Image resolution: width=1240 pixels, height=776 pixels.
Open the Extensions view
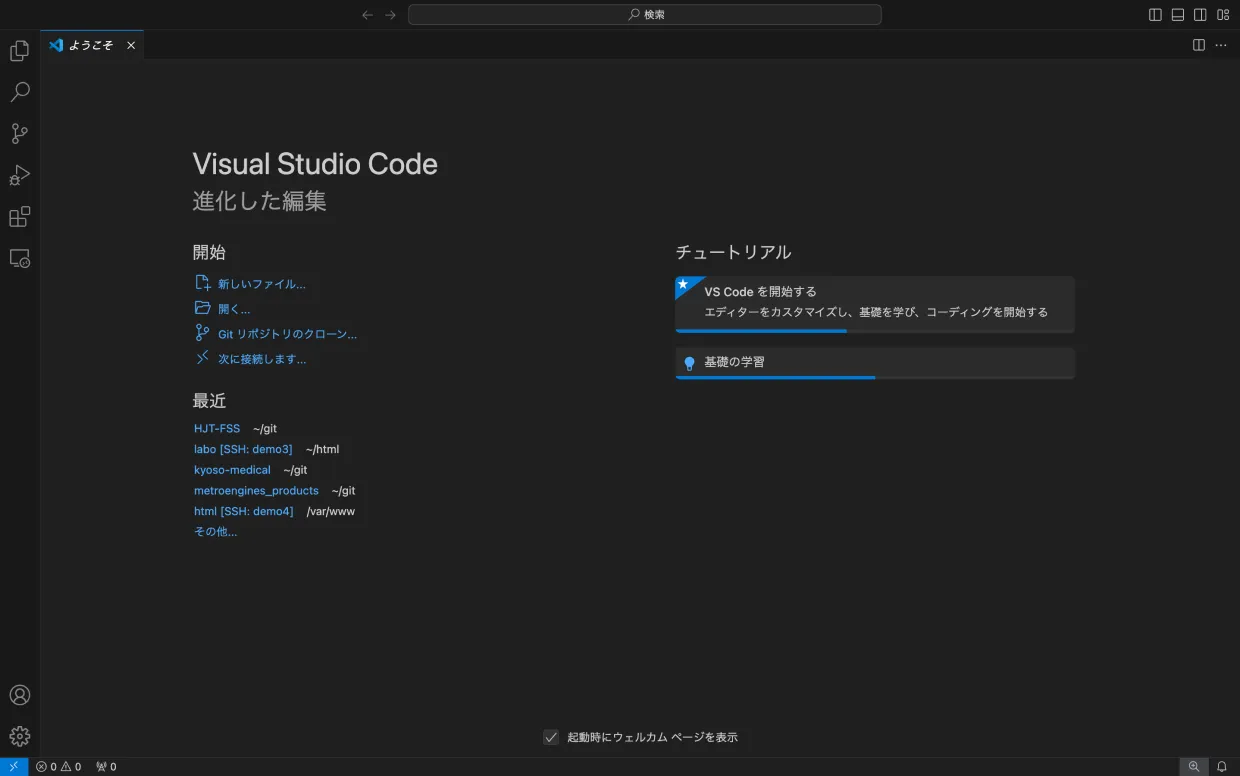[x=20, y=217]
